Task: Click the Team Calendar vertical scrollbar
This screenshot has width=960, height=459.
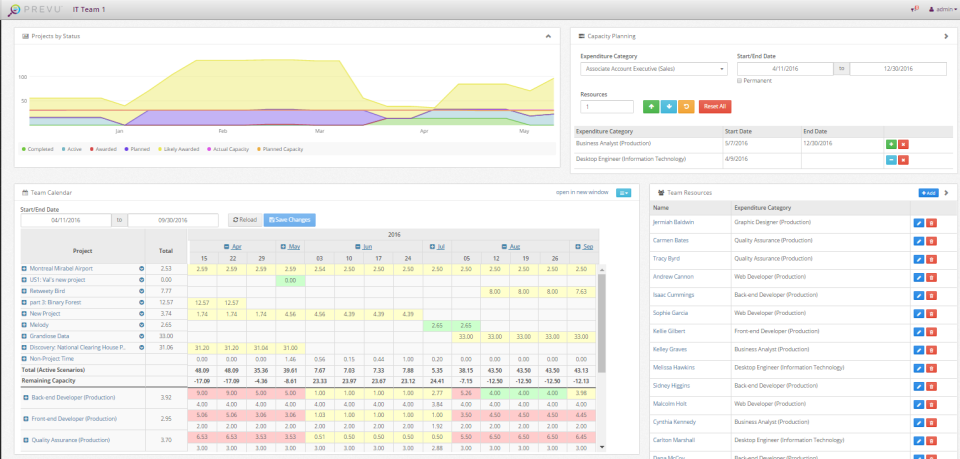Action: [602, 321]
